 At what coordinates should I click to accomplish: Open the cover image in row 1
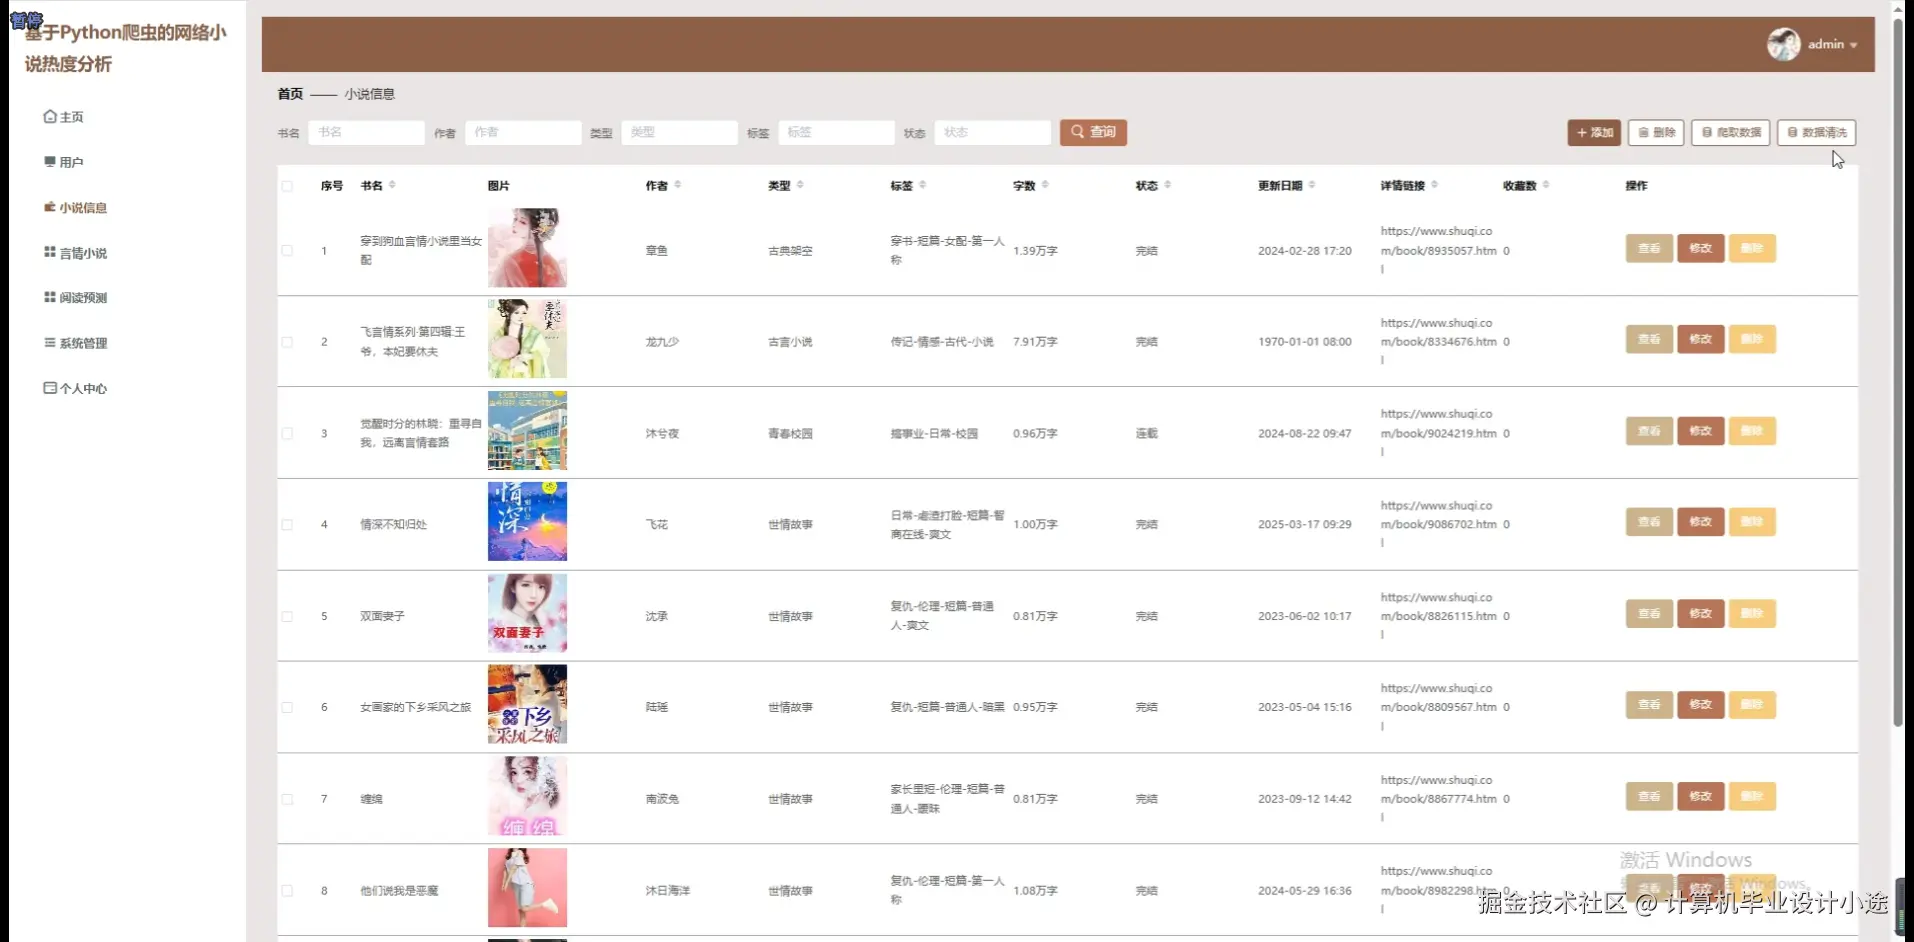pos(527,248)
